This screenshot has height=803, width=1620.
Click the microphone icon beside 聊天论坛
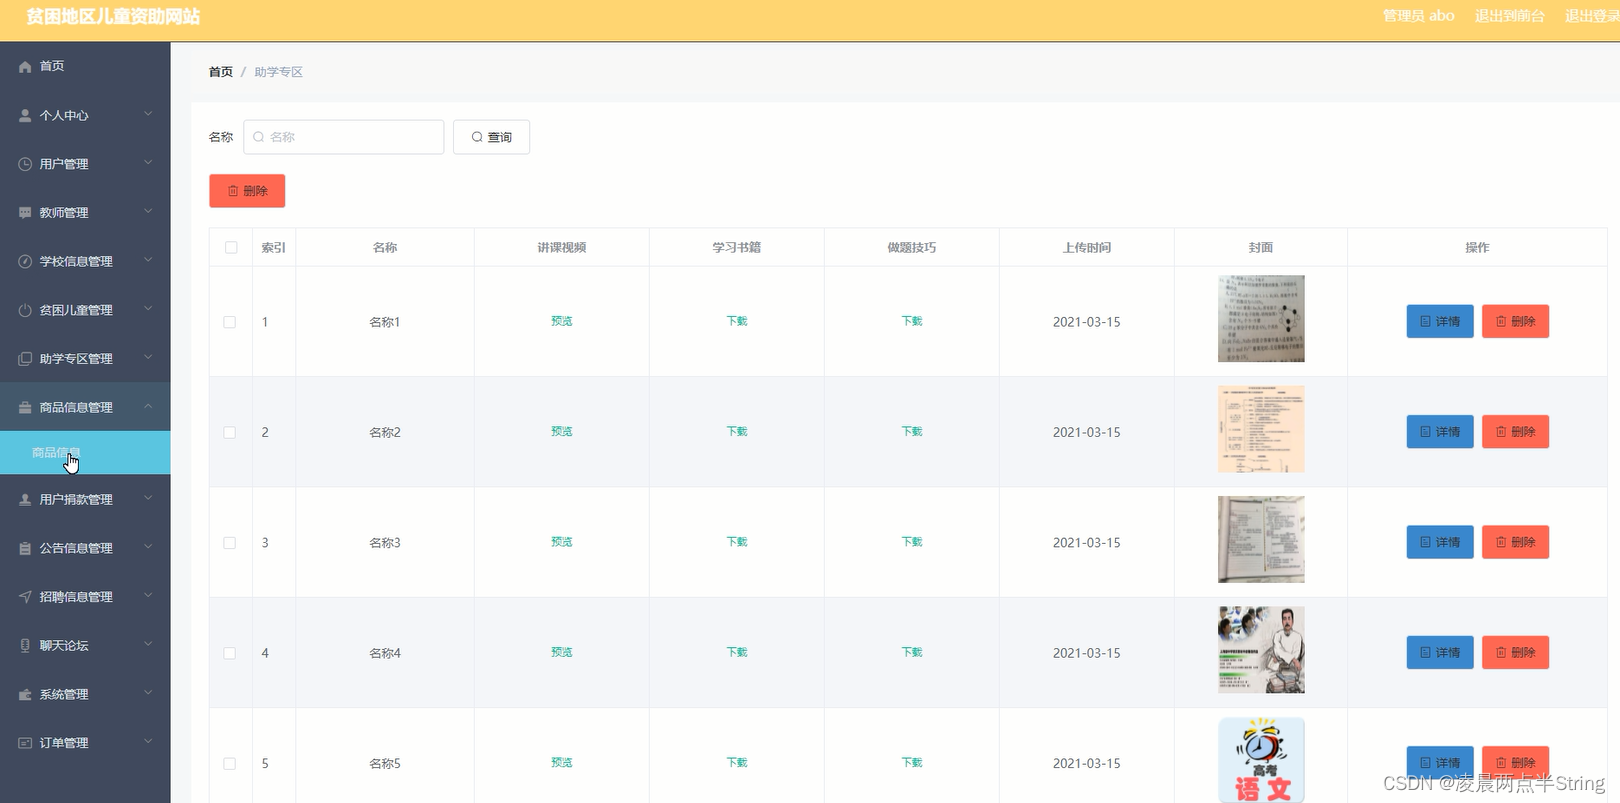[25, 645]
